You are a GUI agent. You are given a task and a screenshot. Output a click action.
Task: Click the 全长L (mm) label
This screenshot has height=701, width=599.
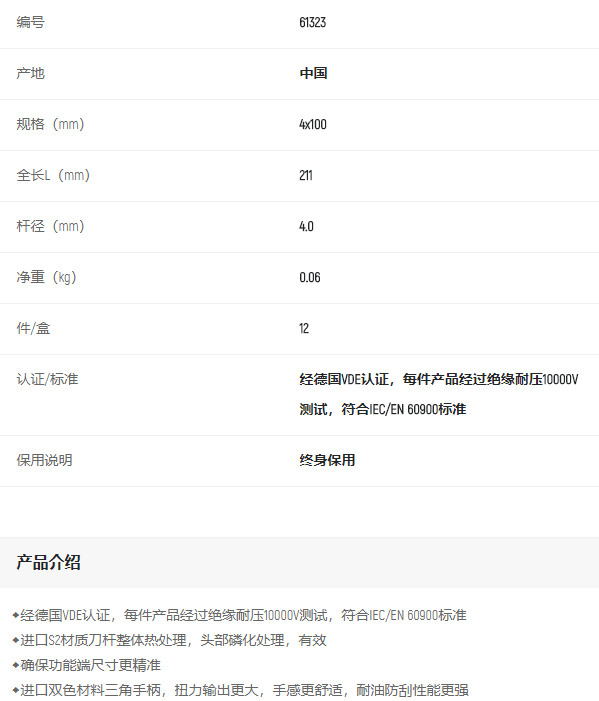53,175
